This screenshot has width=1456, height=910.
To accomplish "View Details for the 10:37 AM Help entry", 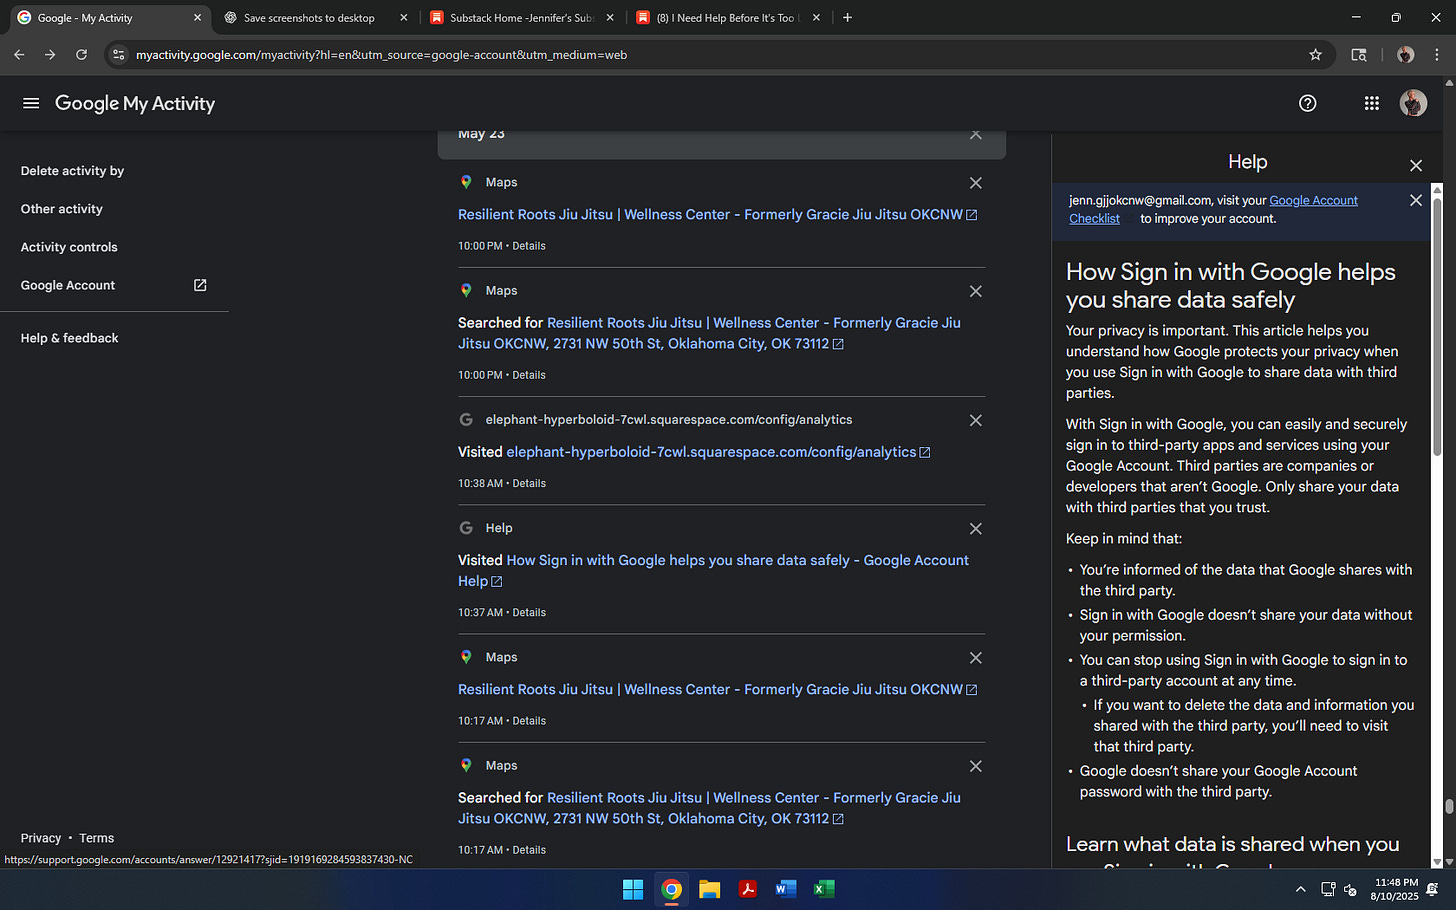I will [529, 612].
